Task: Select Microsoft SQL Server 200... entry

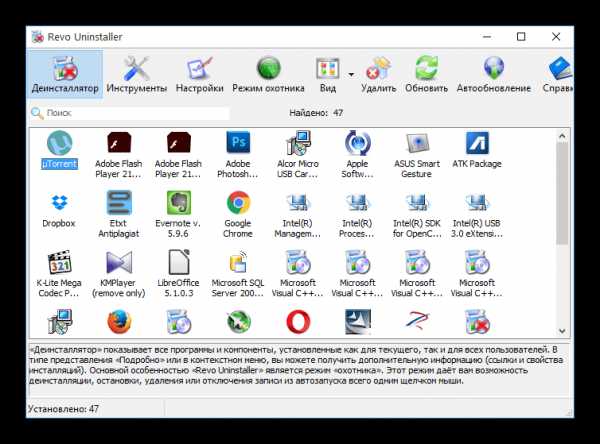Action: (238, 274)
